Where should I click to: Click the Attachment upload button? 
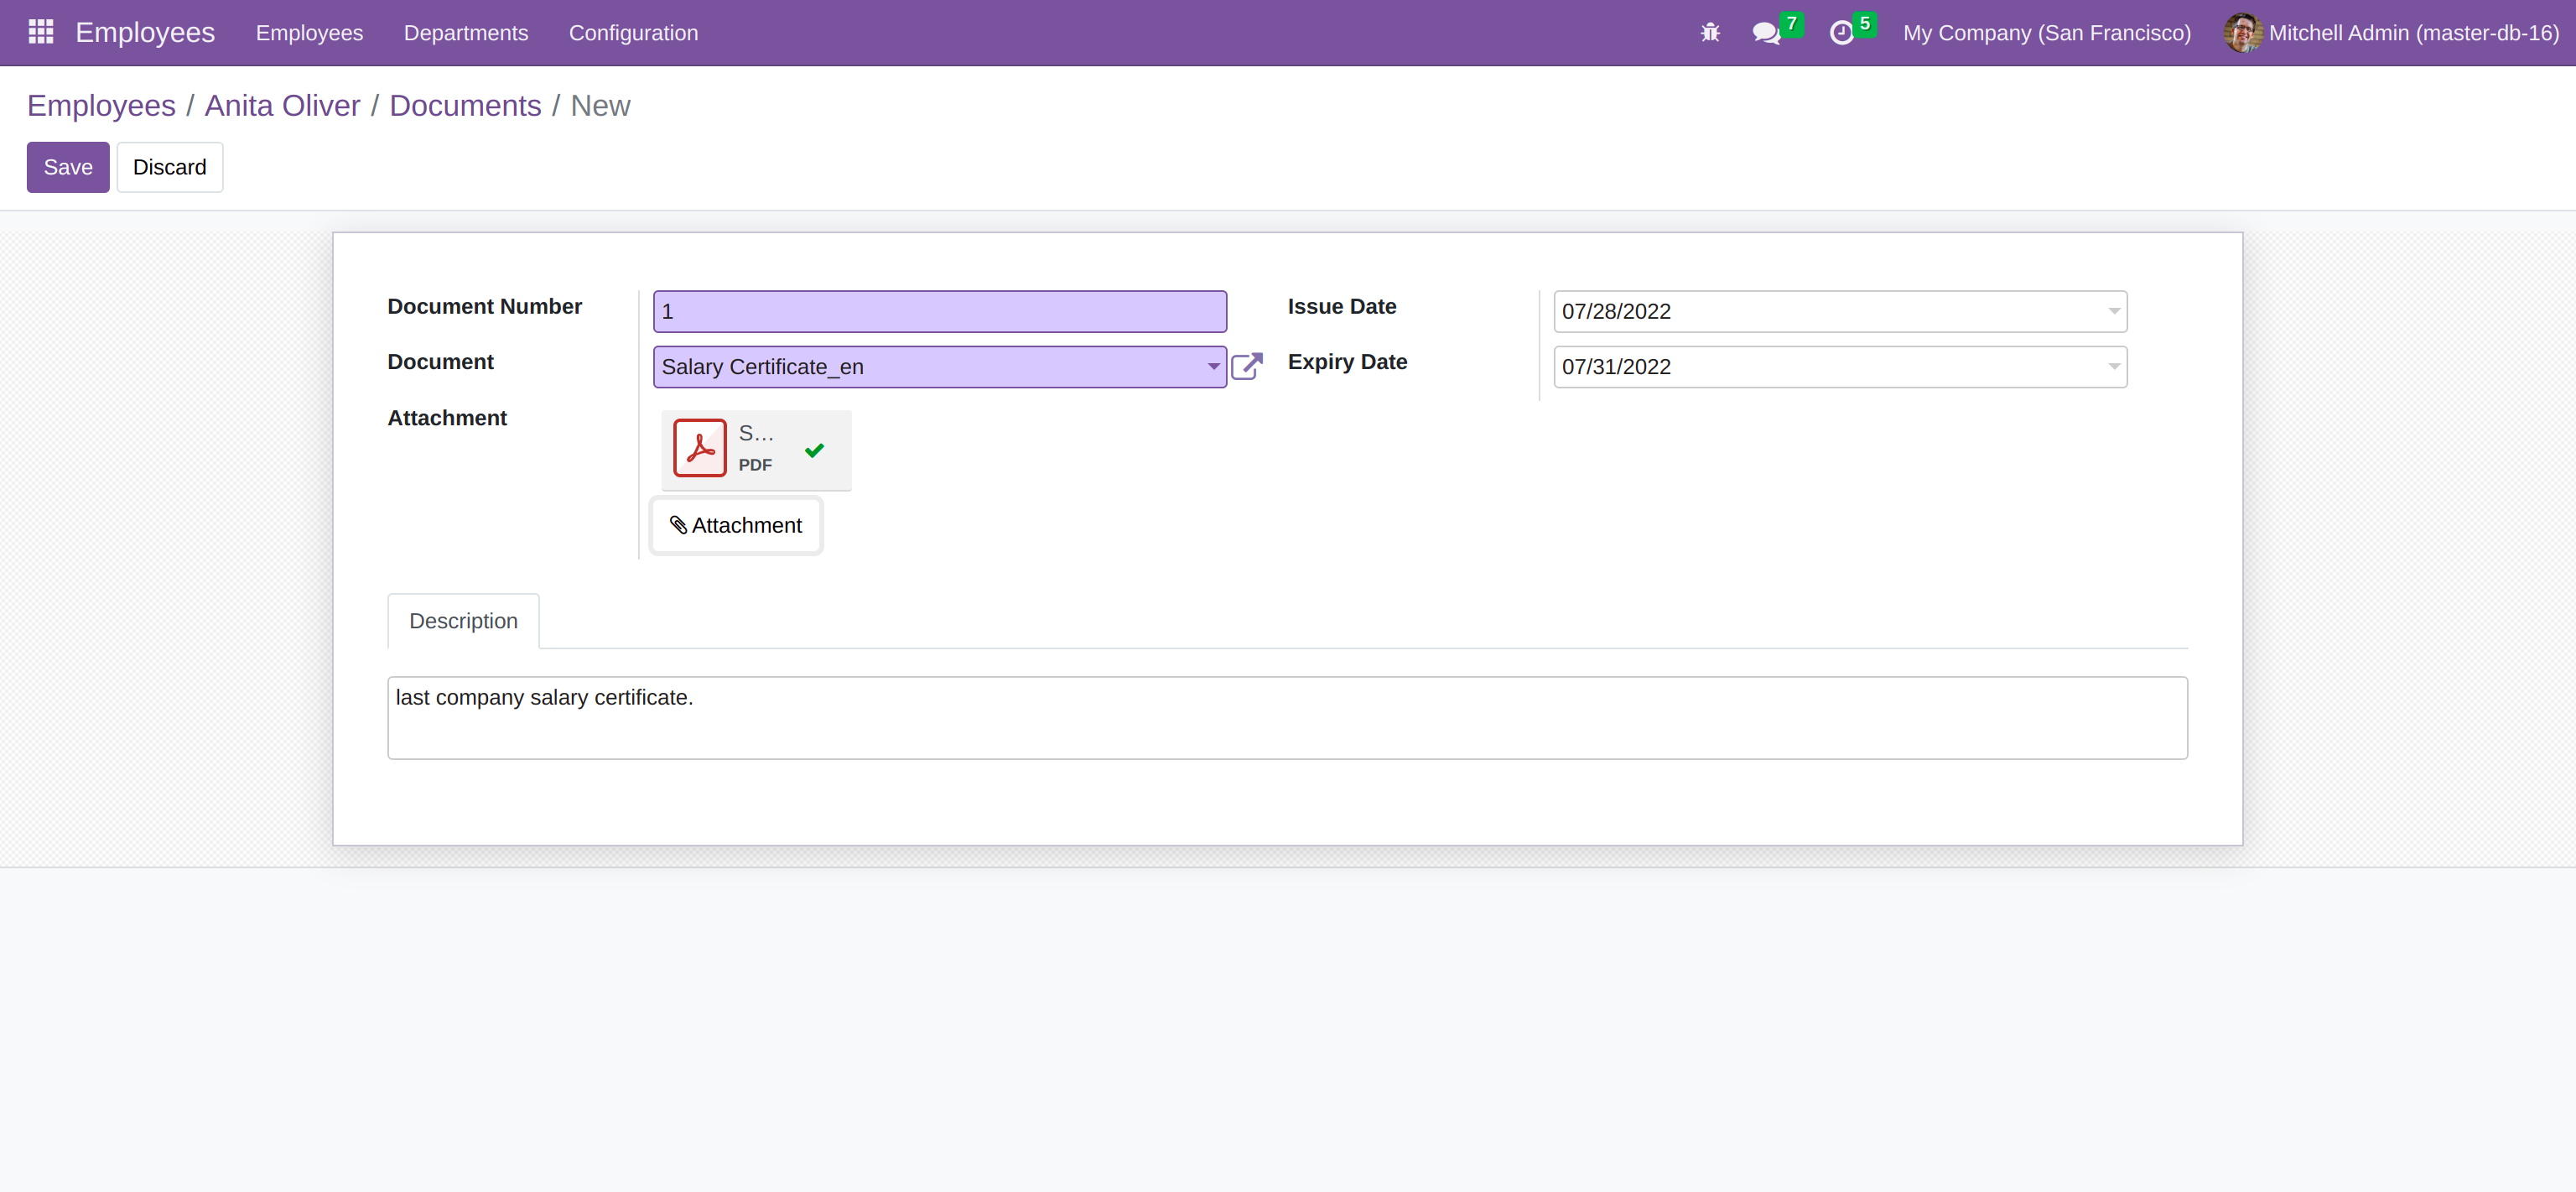[736, 525]
